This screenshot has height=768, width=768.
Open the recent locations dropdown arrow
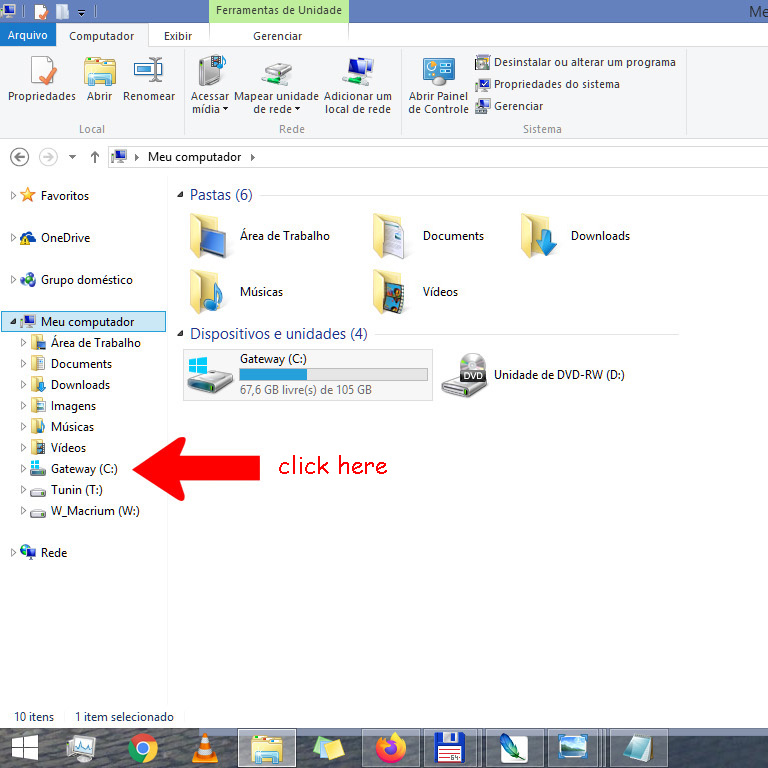click(x=72, y=158)
